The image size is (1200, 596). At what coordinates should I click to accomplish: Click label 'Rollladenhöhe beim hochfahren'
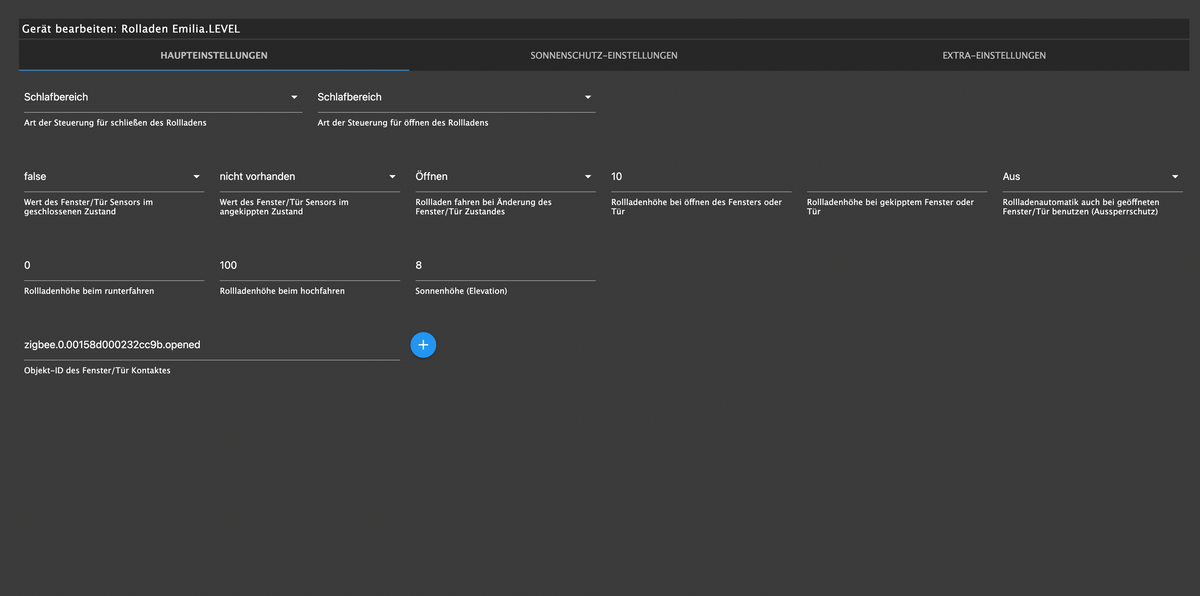[x=282, y=291]
